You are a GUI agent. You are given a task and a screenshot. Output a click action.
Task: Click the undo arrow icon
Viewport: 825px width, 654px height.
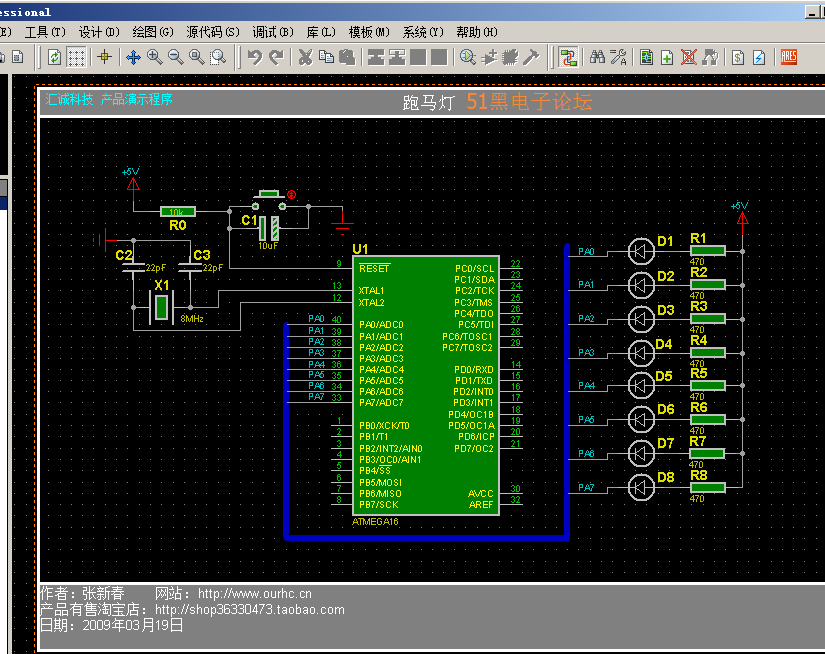(x=255, y=57)
